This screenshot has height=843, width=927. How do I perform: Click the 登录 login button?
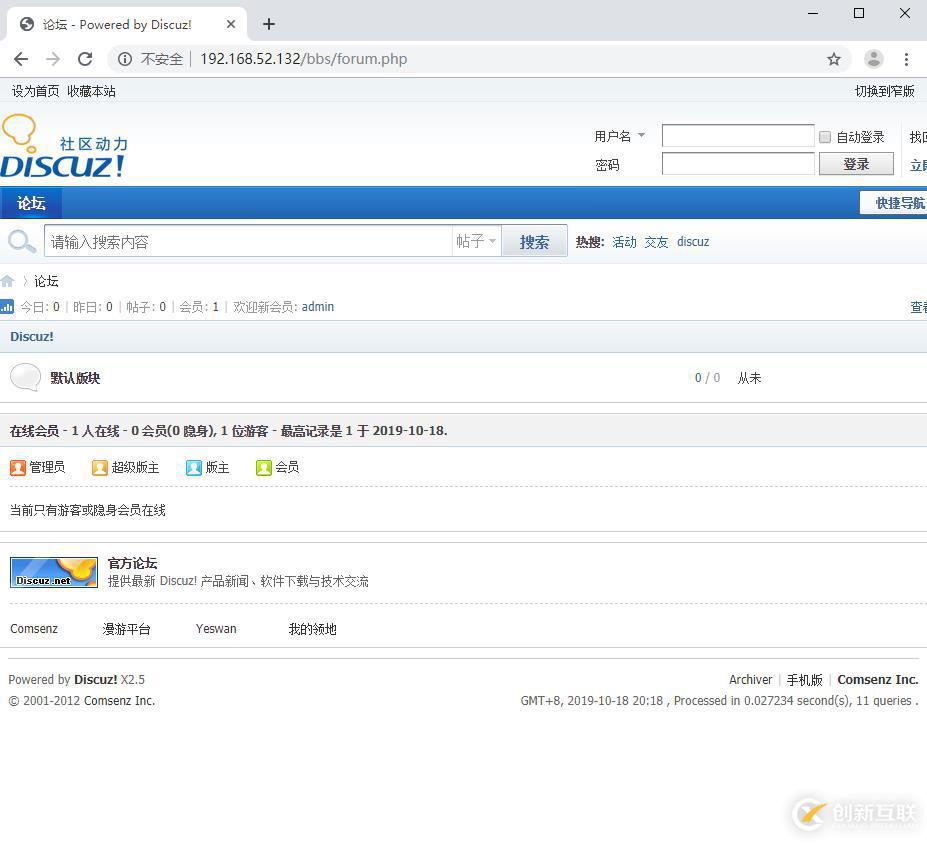coord(856,164)
